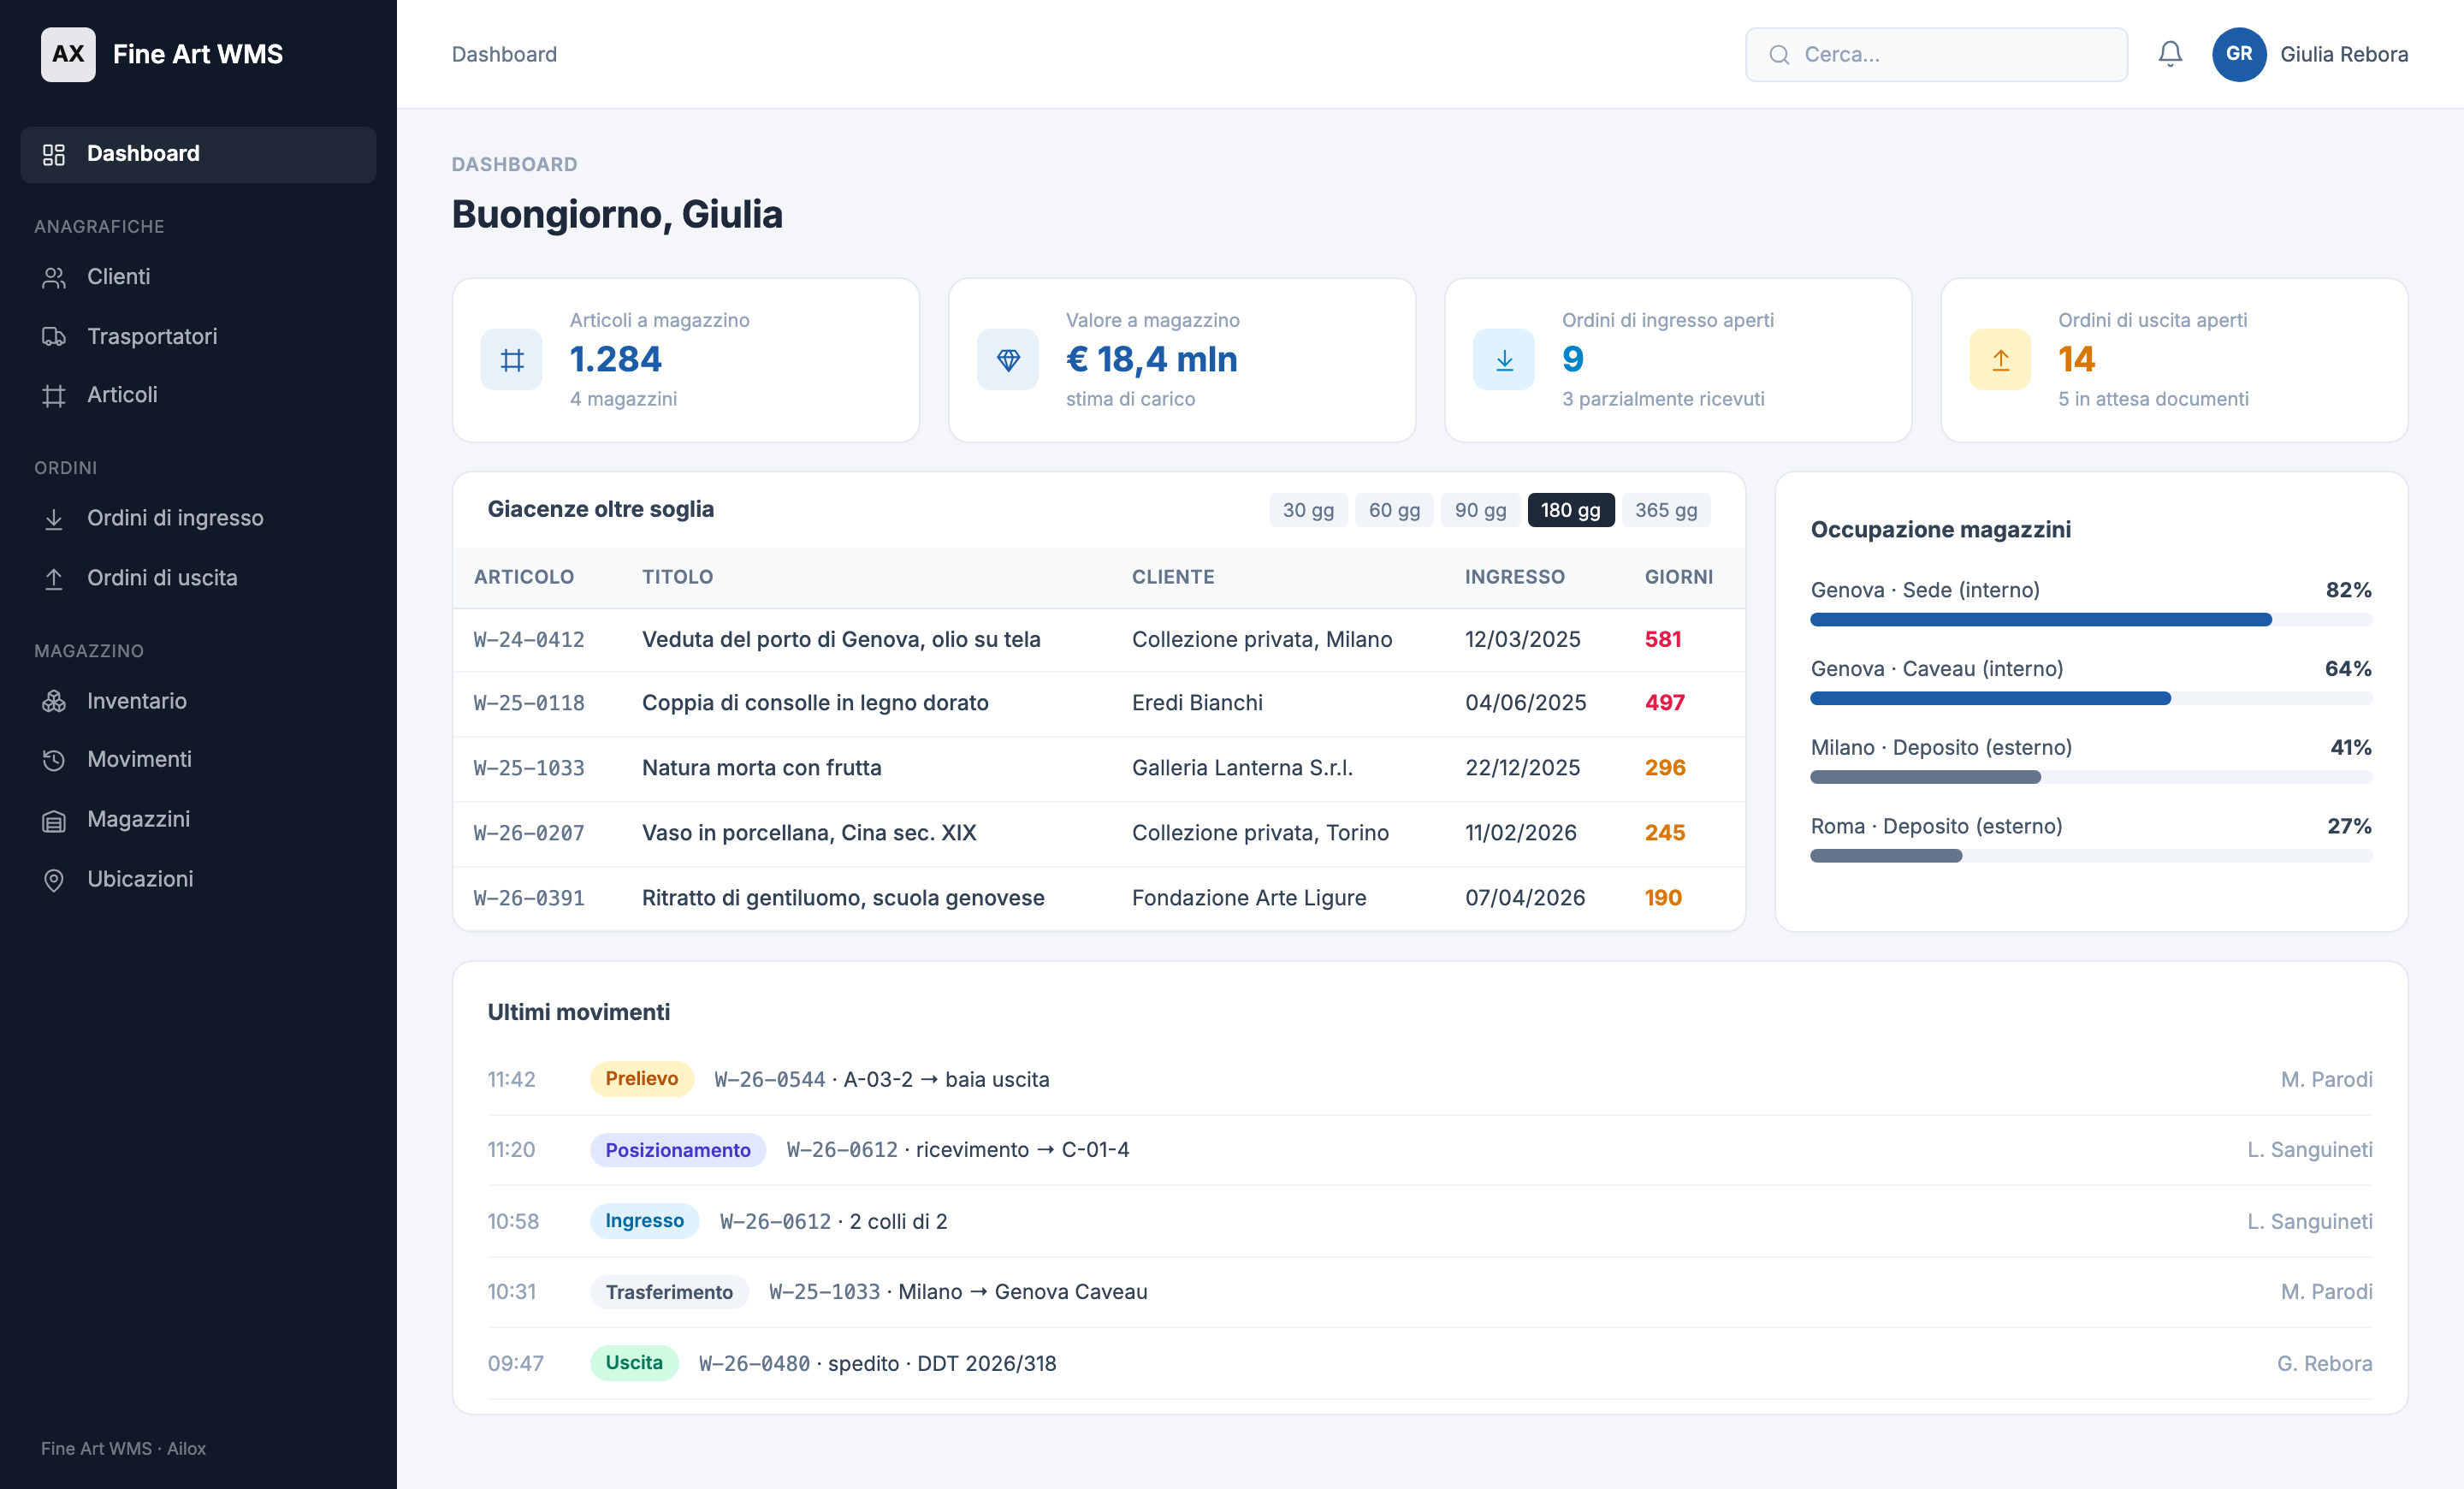Click title Natura morta con frutta
This screenshot has width=2464, height=1489.
(x=761, y=768)
